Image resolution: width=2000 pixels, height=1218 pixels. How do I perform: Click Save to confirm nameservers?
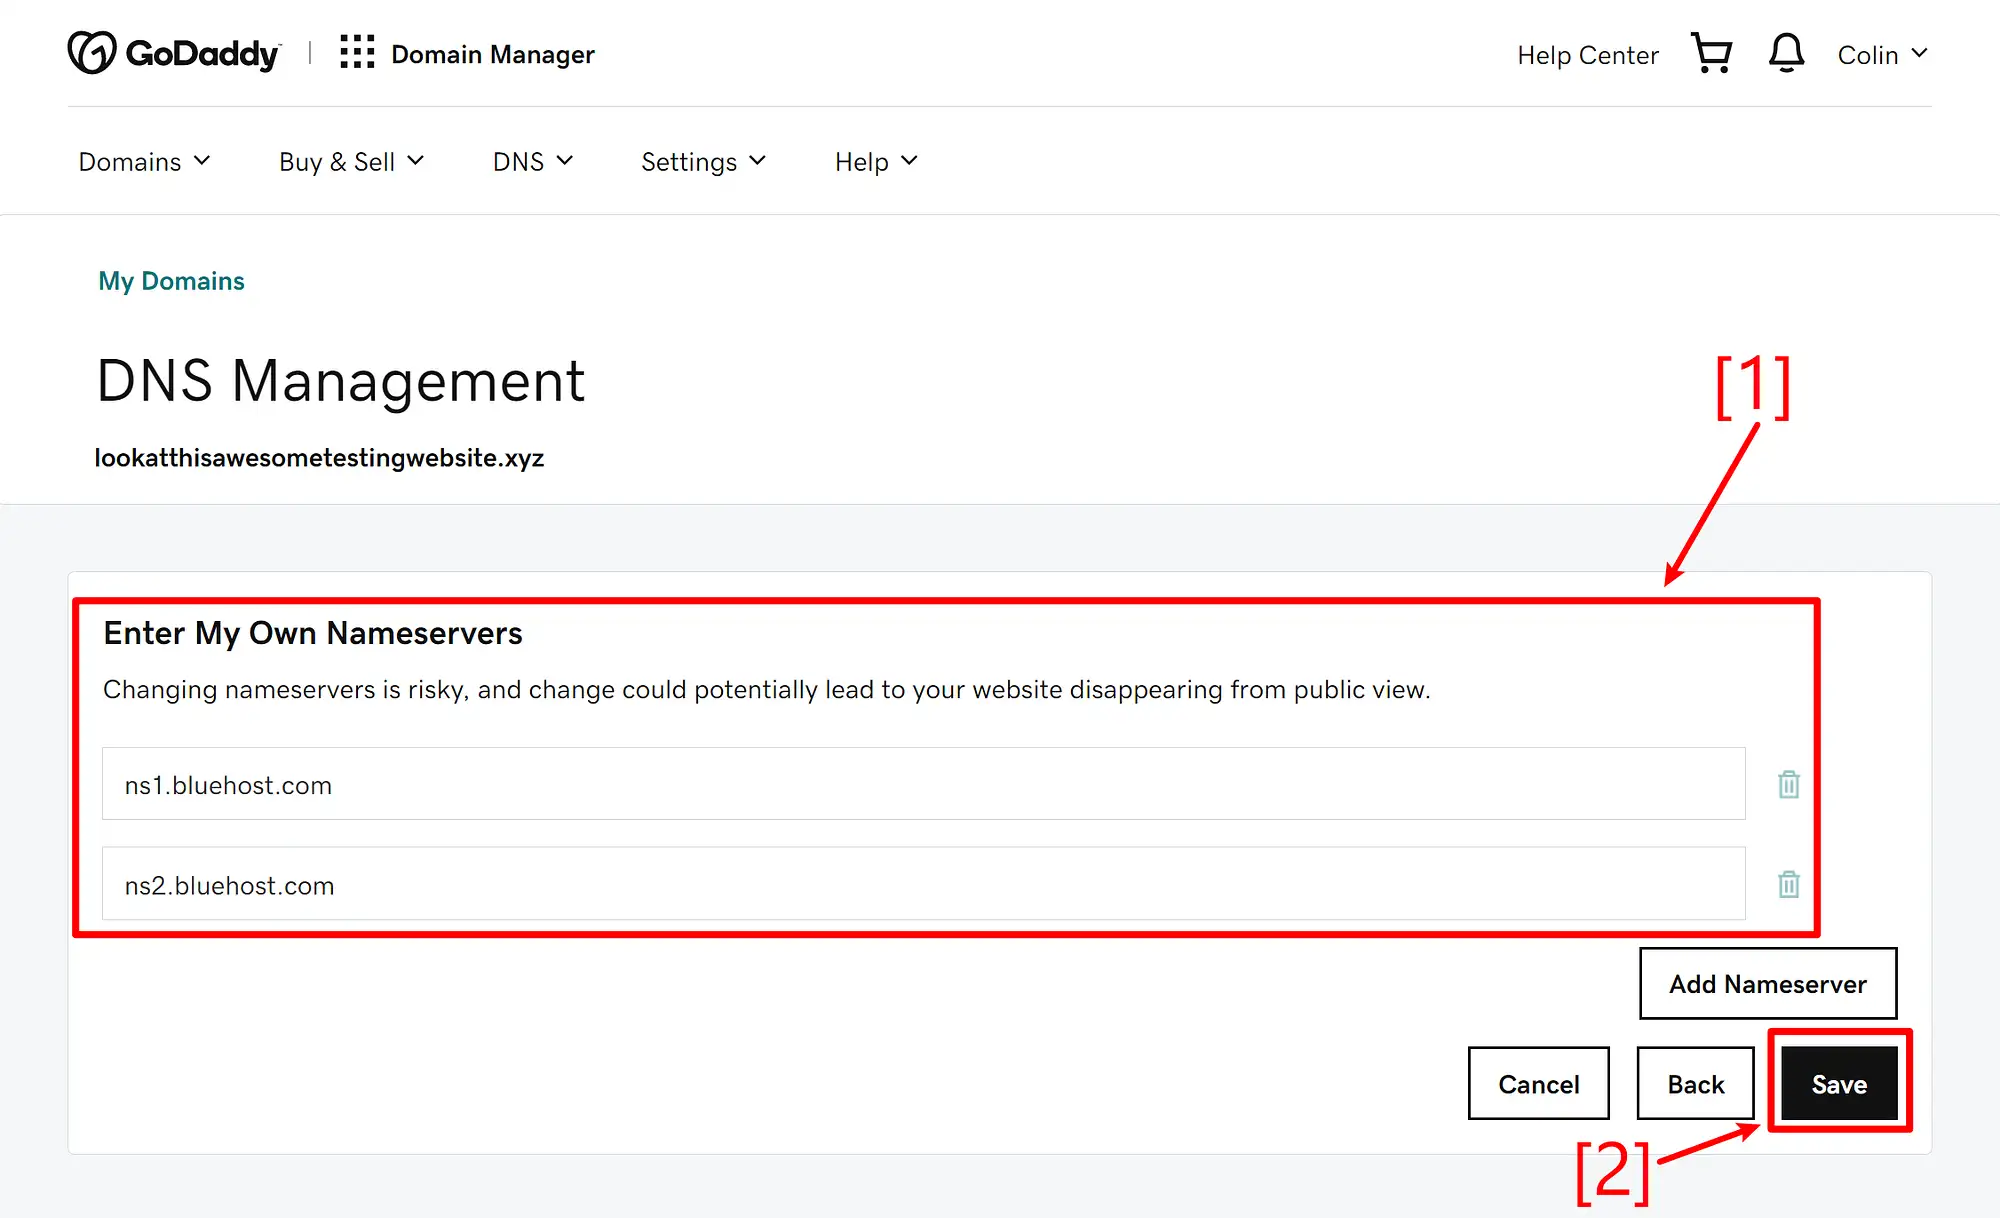pyautogui.click(x=1839, y=1084)
